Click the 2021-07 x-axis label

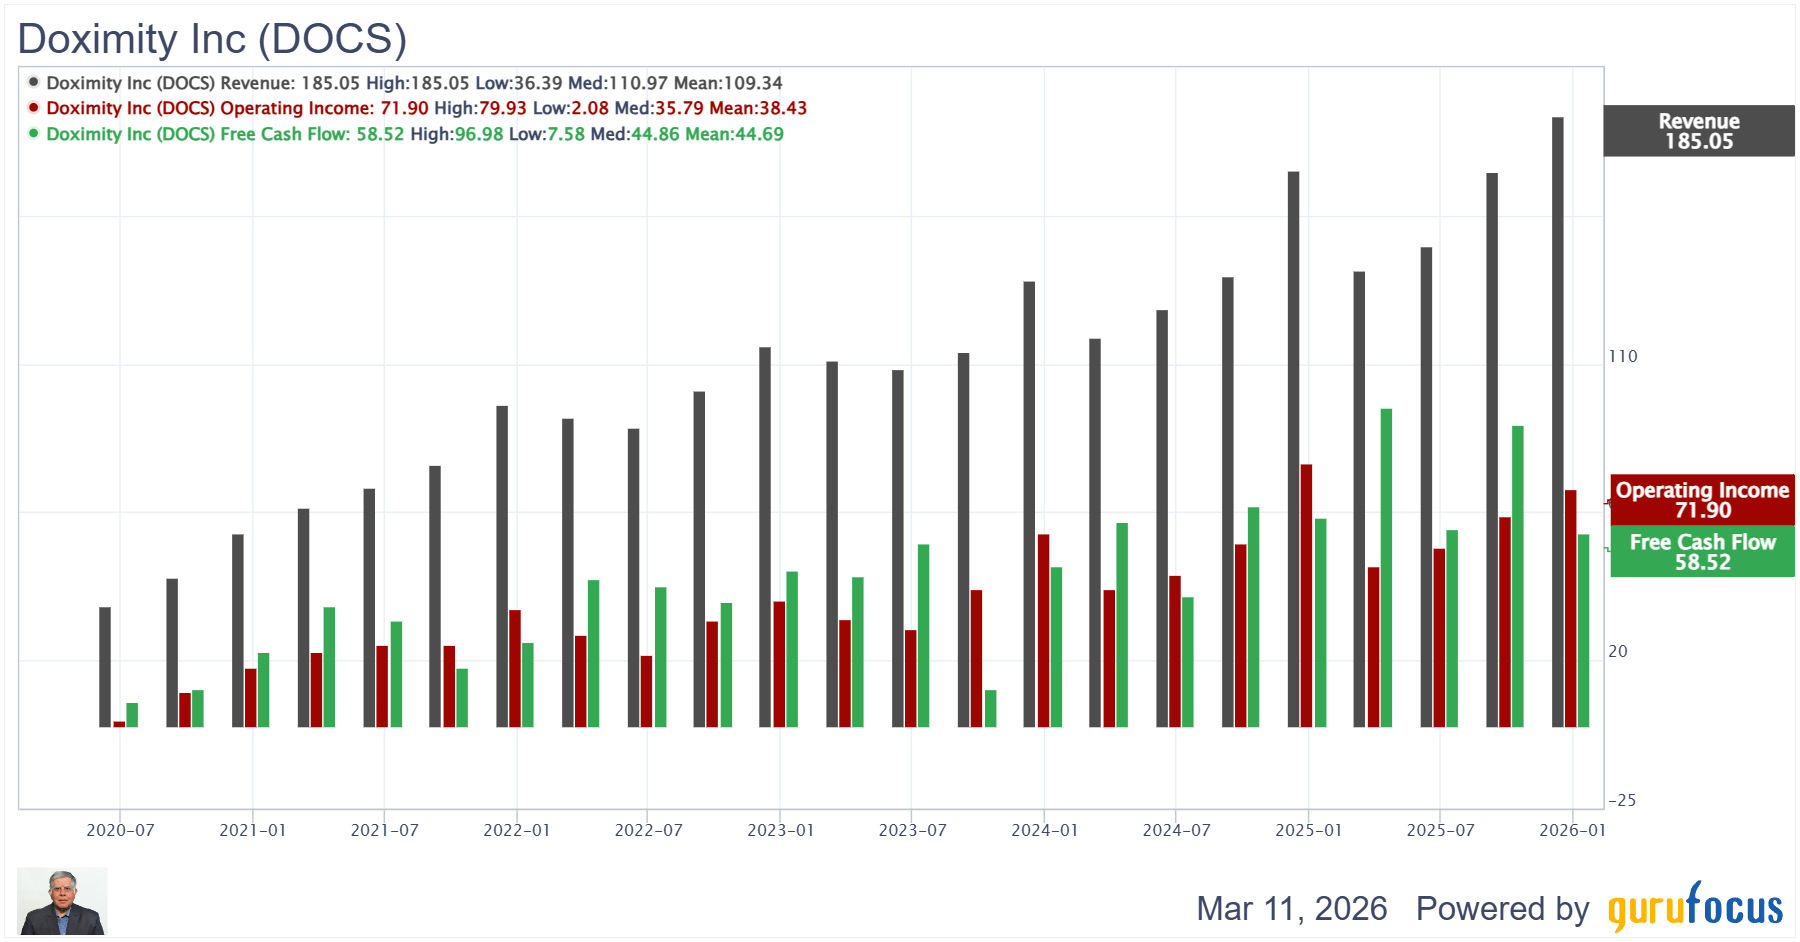coord(385,830)
